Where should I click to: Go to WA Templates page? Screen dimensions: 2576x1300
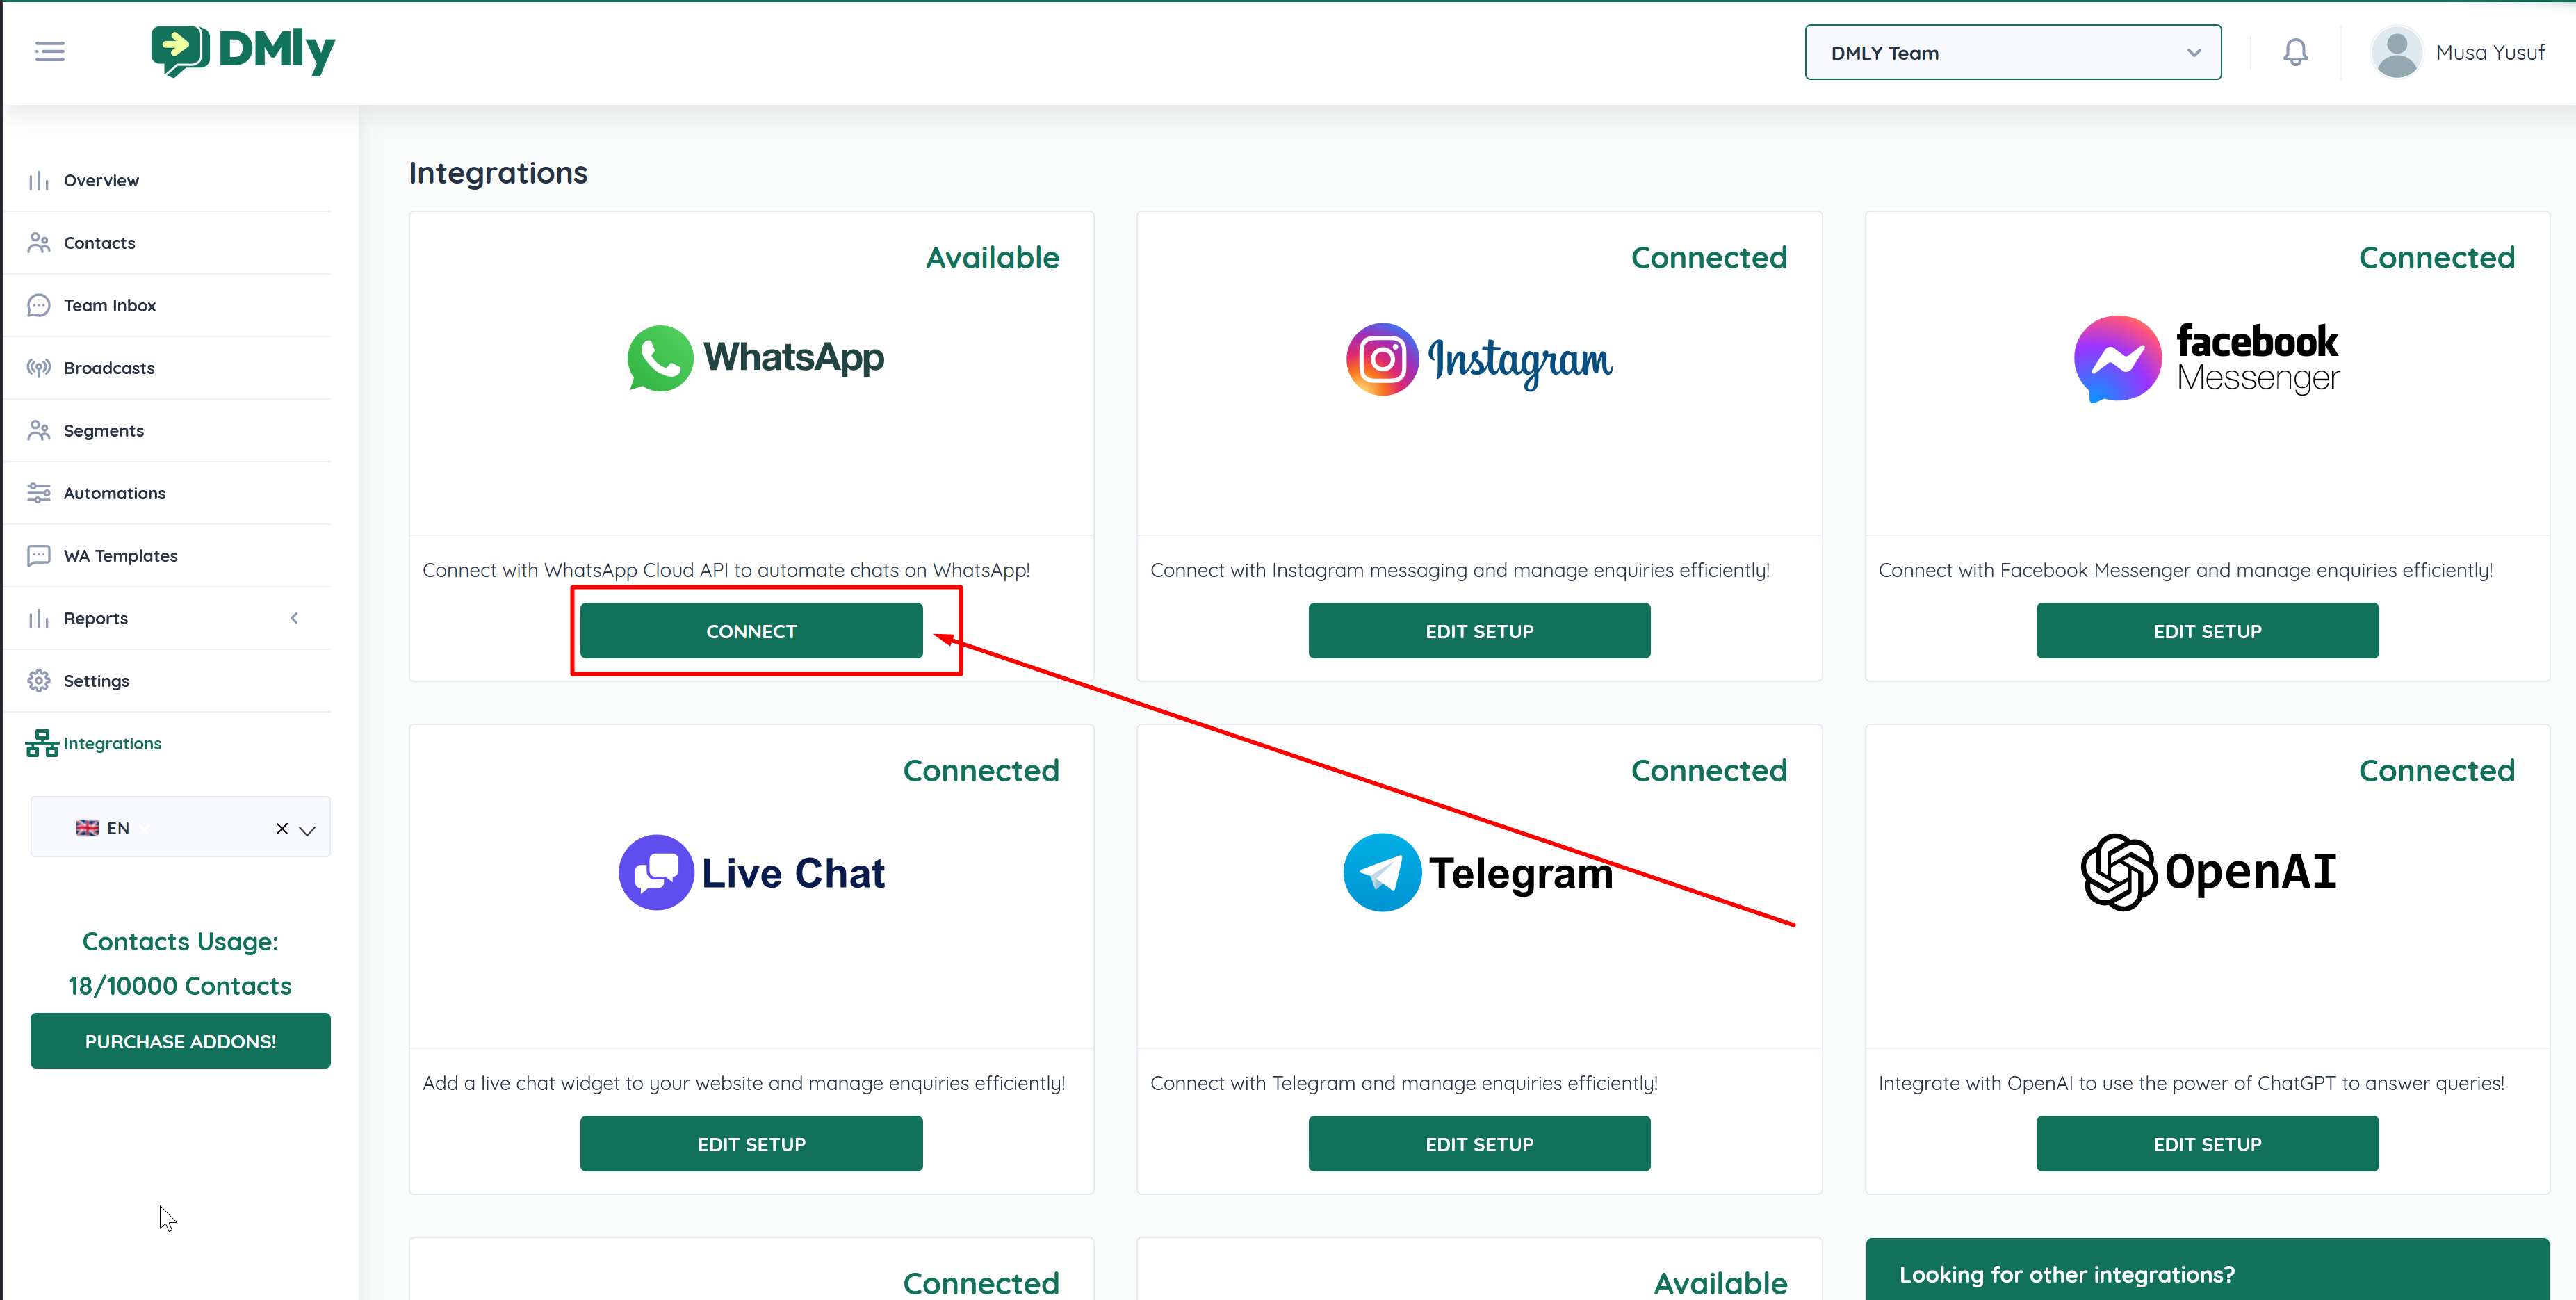click(x=120, y=556)
